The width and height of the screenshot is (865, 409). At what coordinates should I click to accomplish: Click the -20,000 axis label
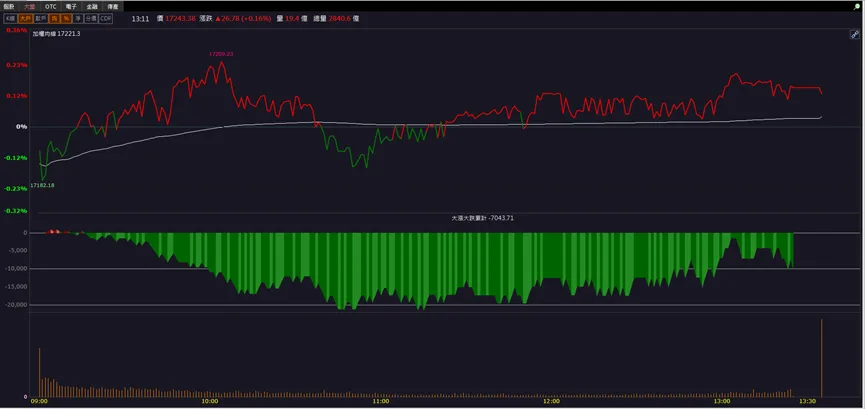(15, 305)
